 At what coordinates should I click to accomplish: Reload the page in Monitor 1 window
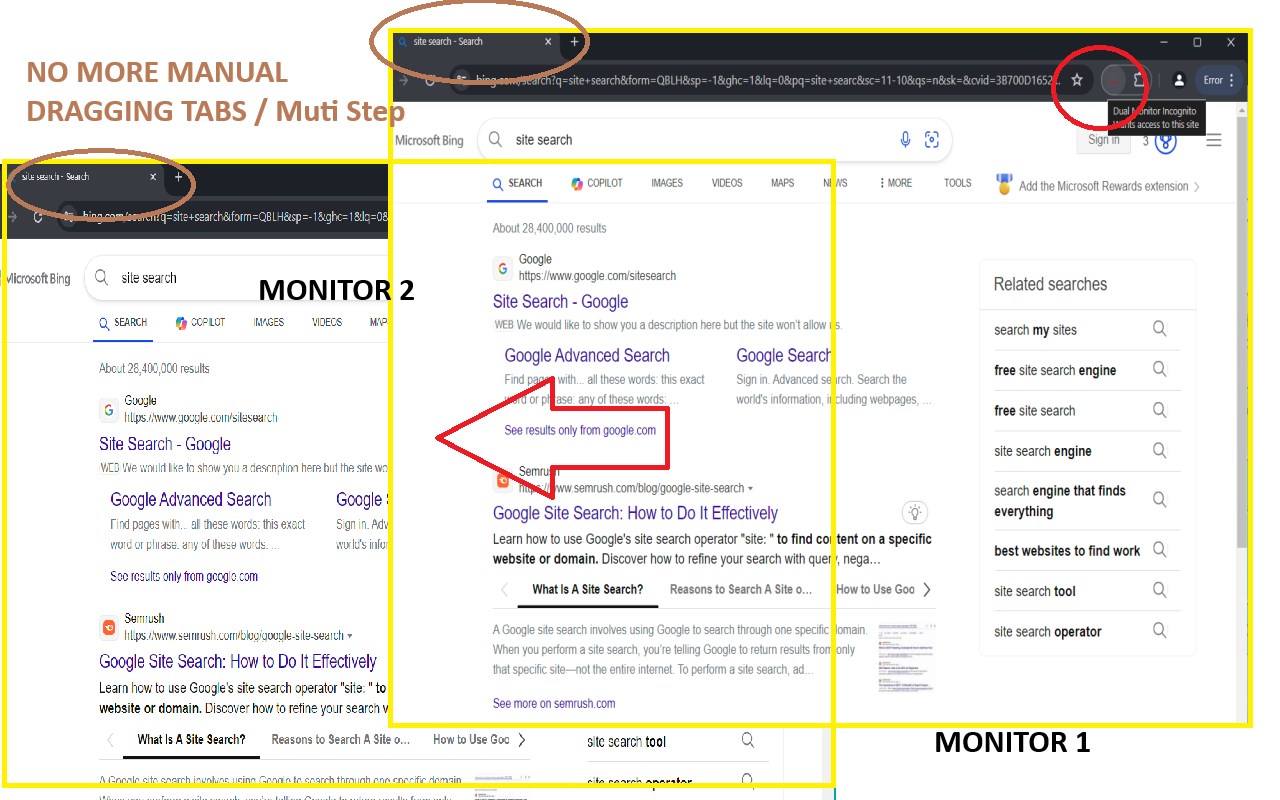tap(430, 80)
